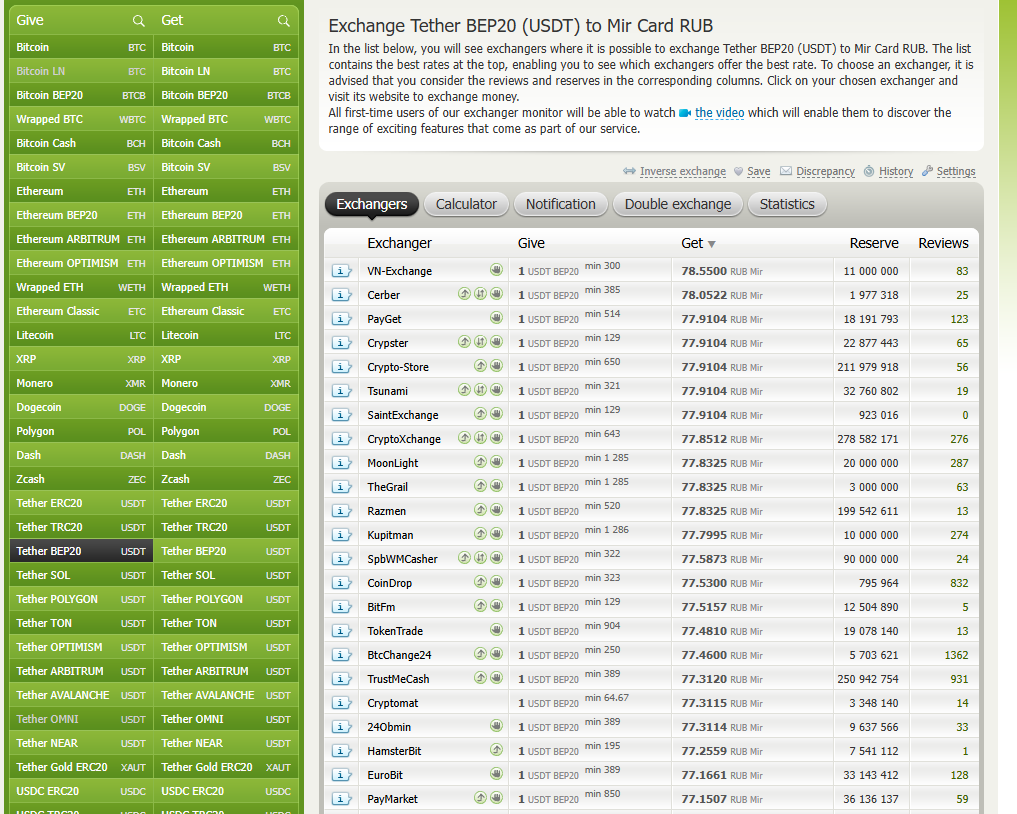Open the TheGrail exchanger name
This screenshot has width=1017, height=814.
[x=387, y=487]
